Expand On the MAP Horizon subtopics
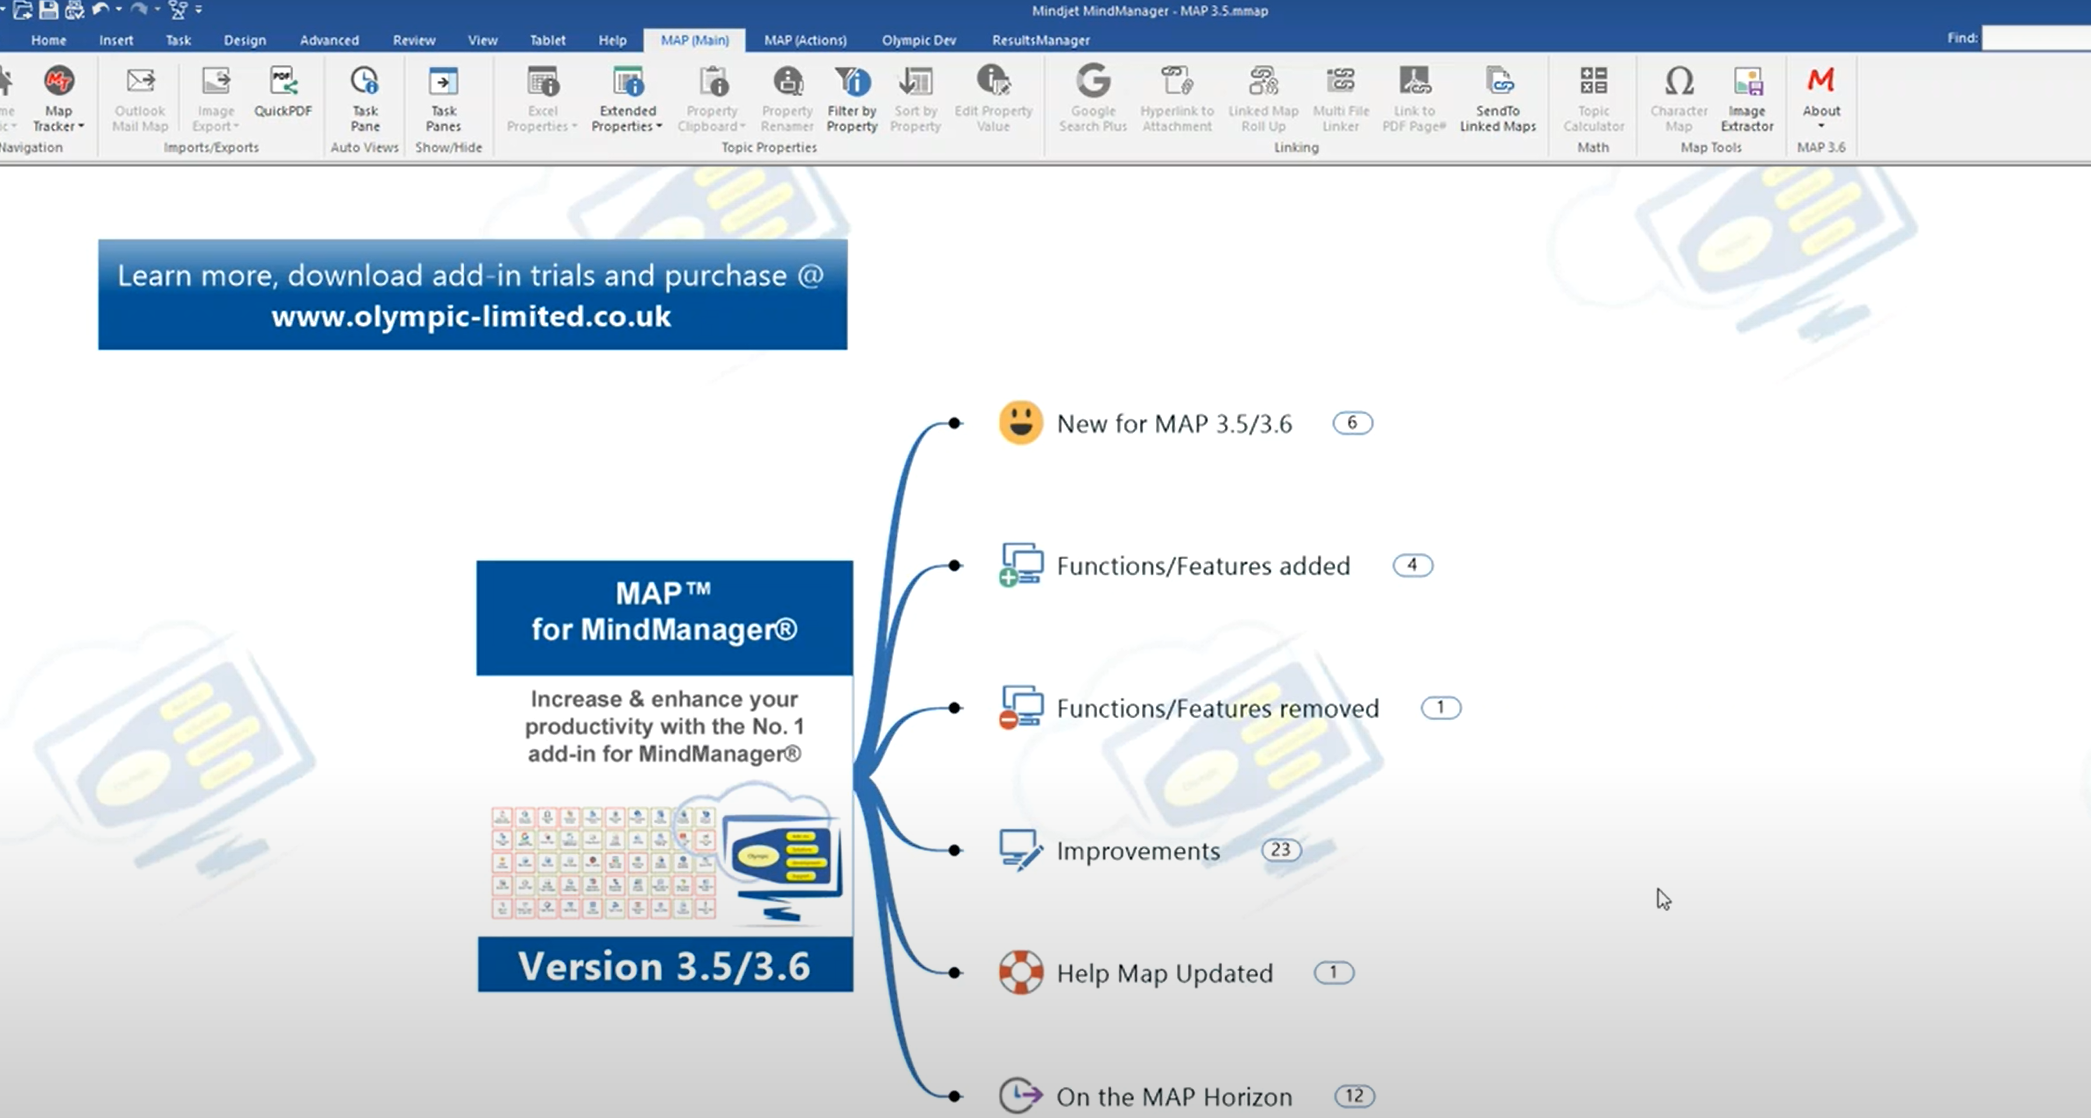The height and width of the screenshot is (1118, 2091). [x=1354, y=1096]
